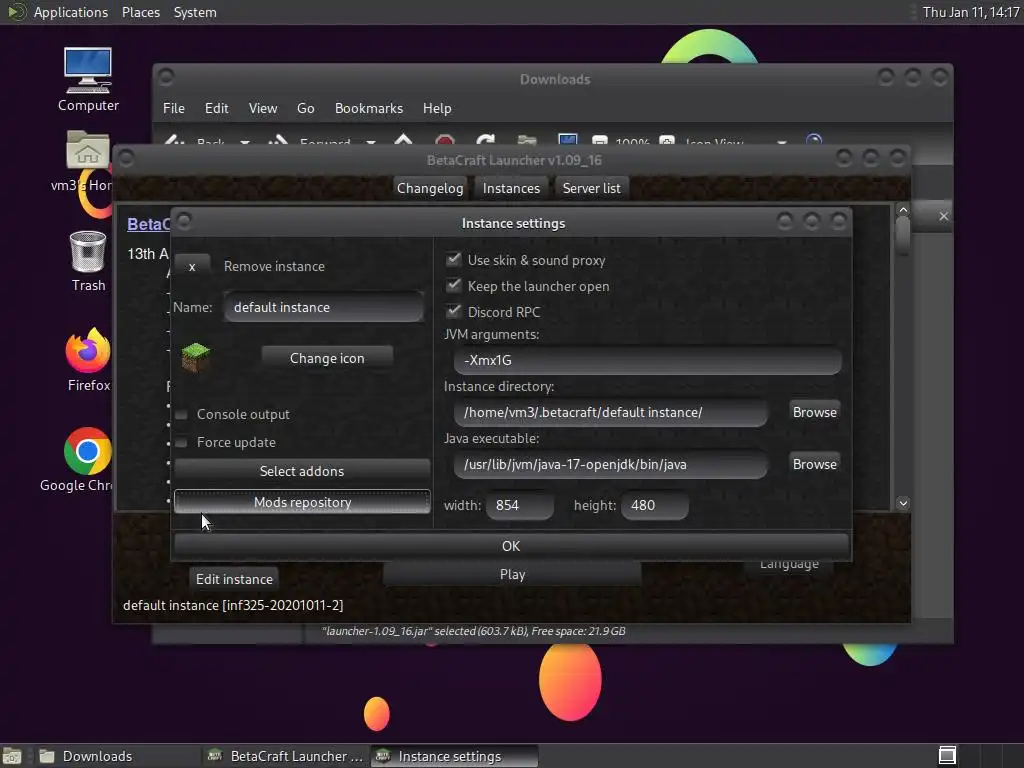Viewport: 1024px width, 768px height.
Task: Open the Edit menu in Downloads
Action: coord(217,108)
